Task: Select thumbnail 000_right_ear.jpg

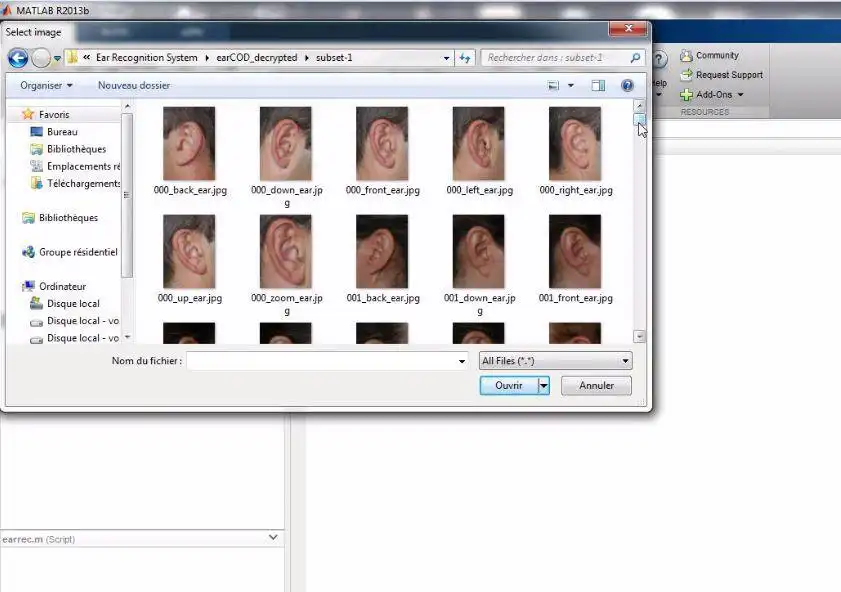Action: [x=576, y=143]
